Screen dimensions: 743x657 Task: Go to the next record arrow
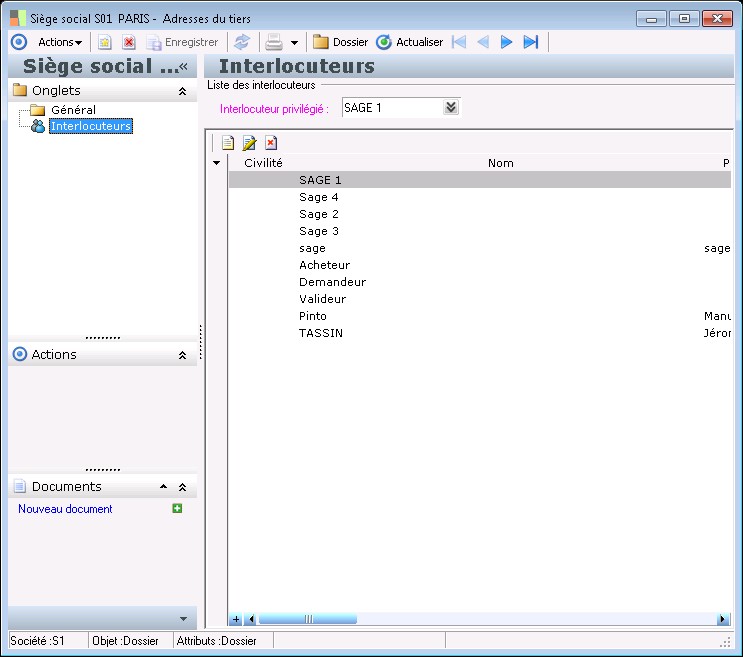[x=507, y=42]
